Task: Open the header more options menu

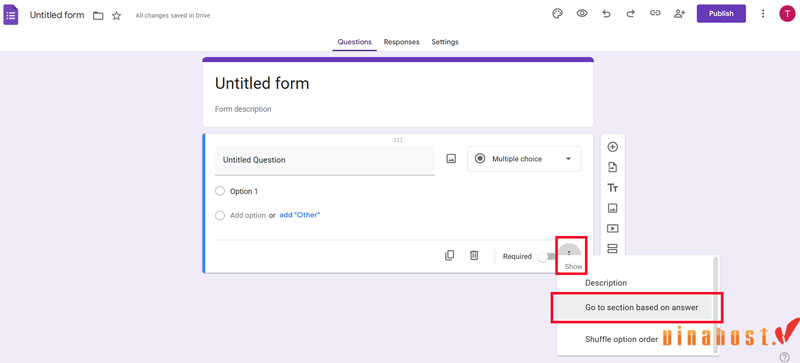Action: point(763,14)
